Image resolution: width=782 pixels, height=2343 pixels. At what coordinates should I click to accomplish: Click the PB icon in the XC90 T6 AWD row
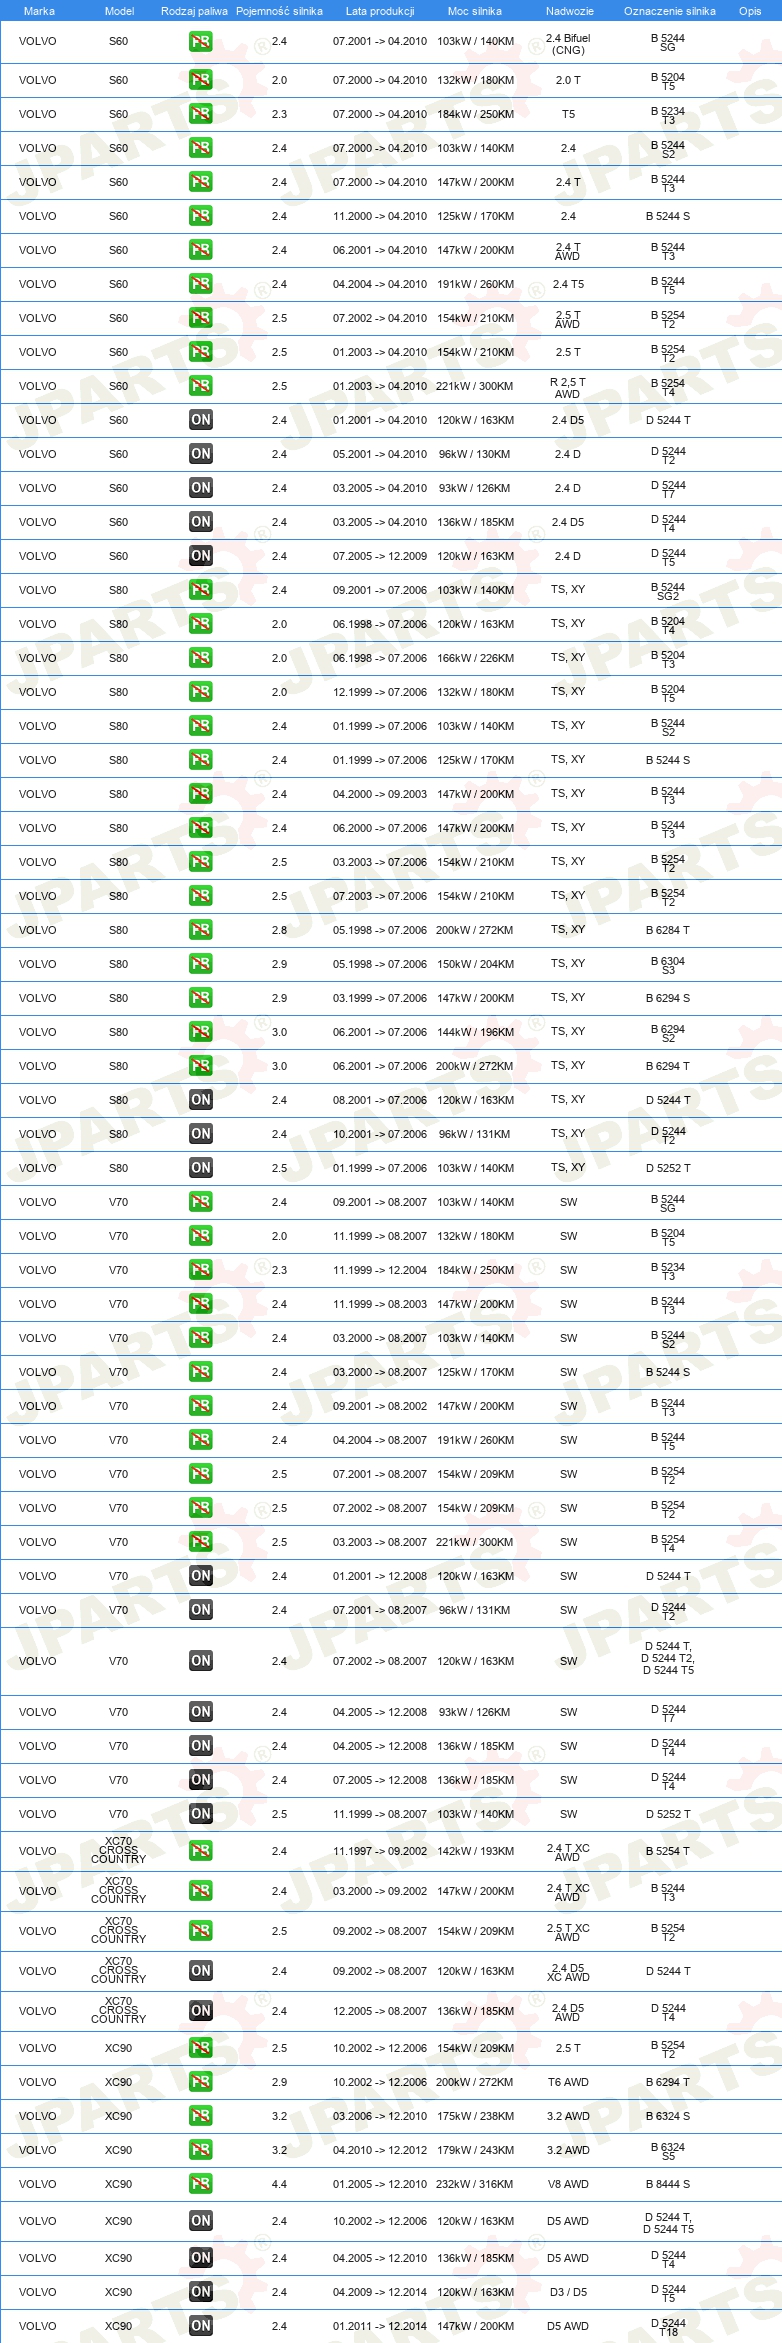[201, 2082]
